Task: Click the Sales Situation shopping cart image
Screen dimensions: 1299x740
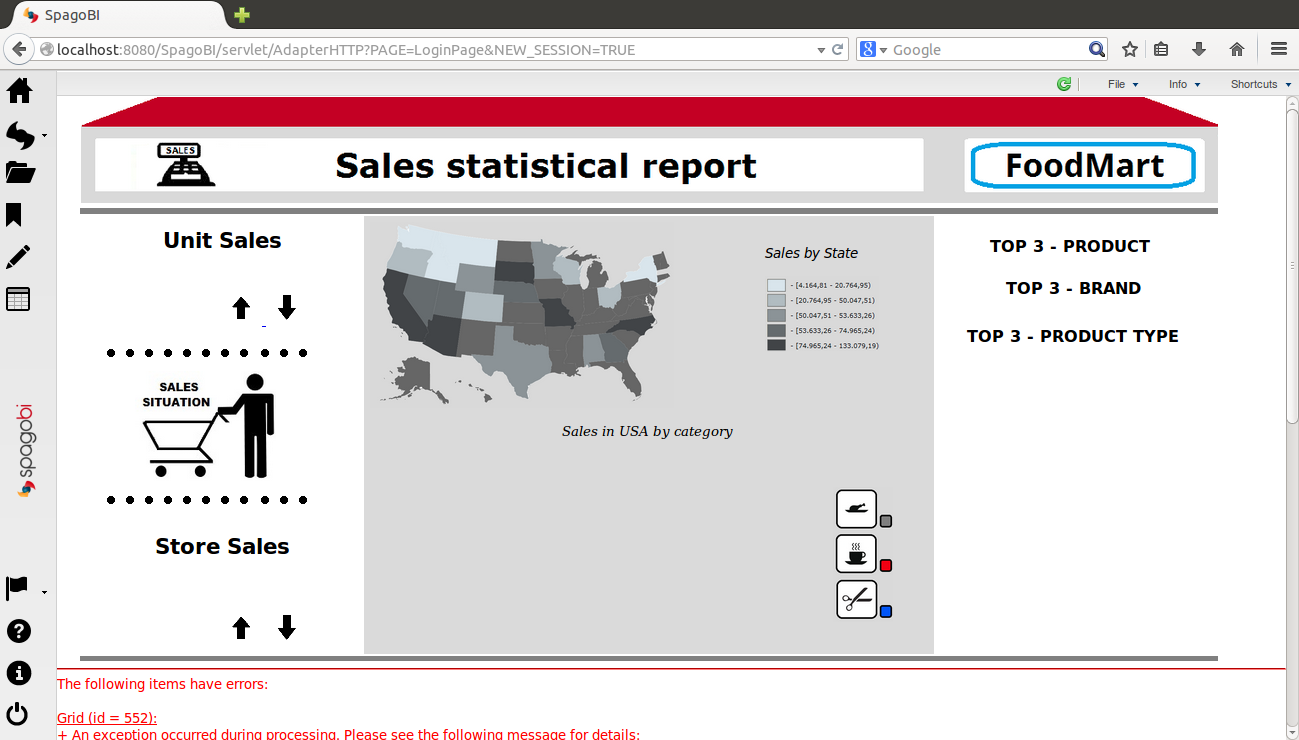Action: coord(208,426)
